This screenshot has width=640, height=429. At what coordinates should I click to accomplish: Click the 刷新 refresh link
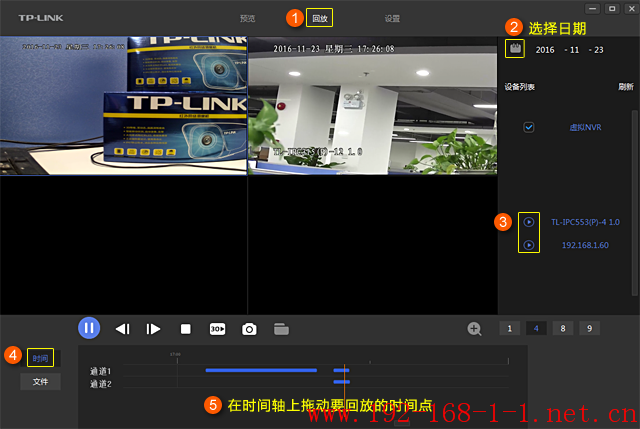click(626, 87)
